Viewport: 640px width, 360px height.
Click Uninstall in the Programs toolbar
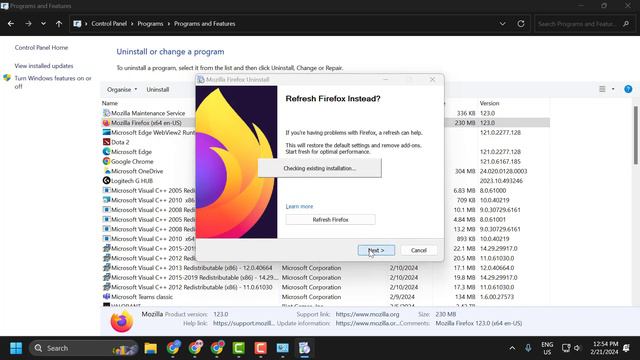coord(158,89)
